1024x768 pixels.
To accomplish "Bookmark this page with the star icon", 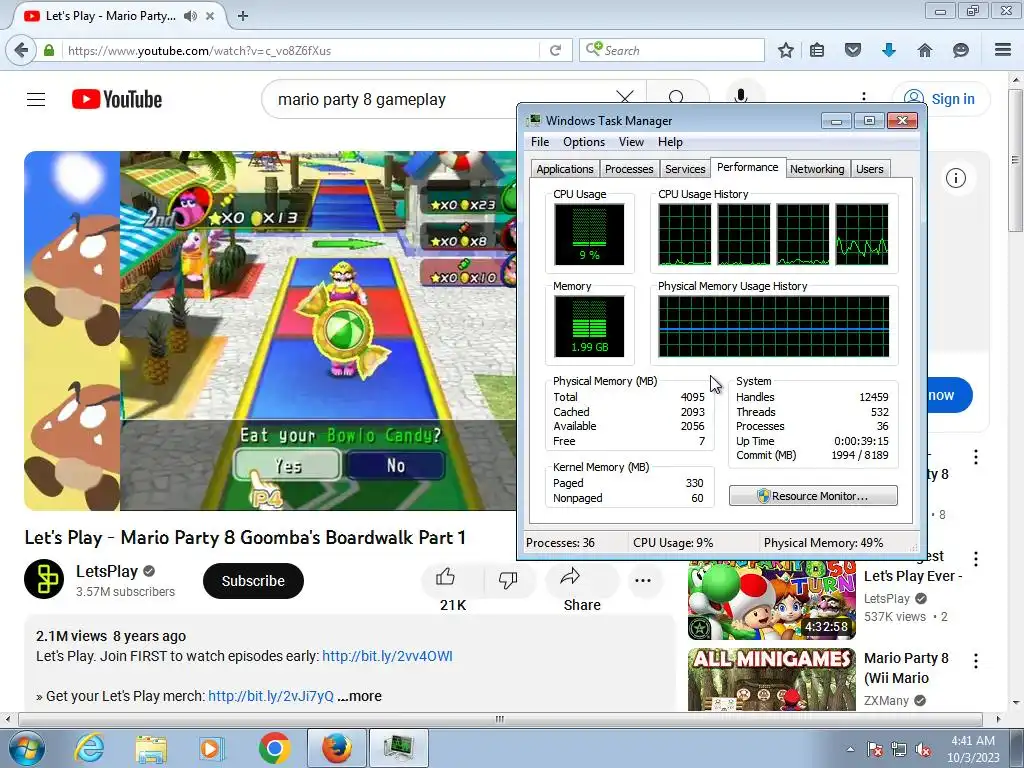I will coord(786,50).
